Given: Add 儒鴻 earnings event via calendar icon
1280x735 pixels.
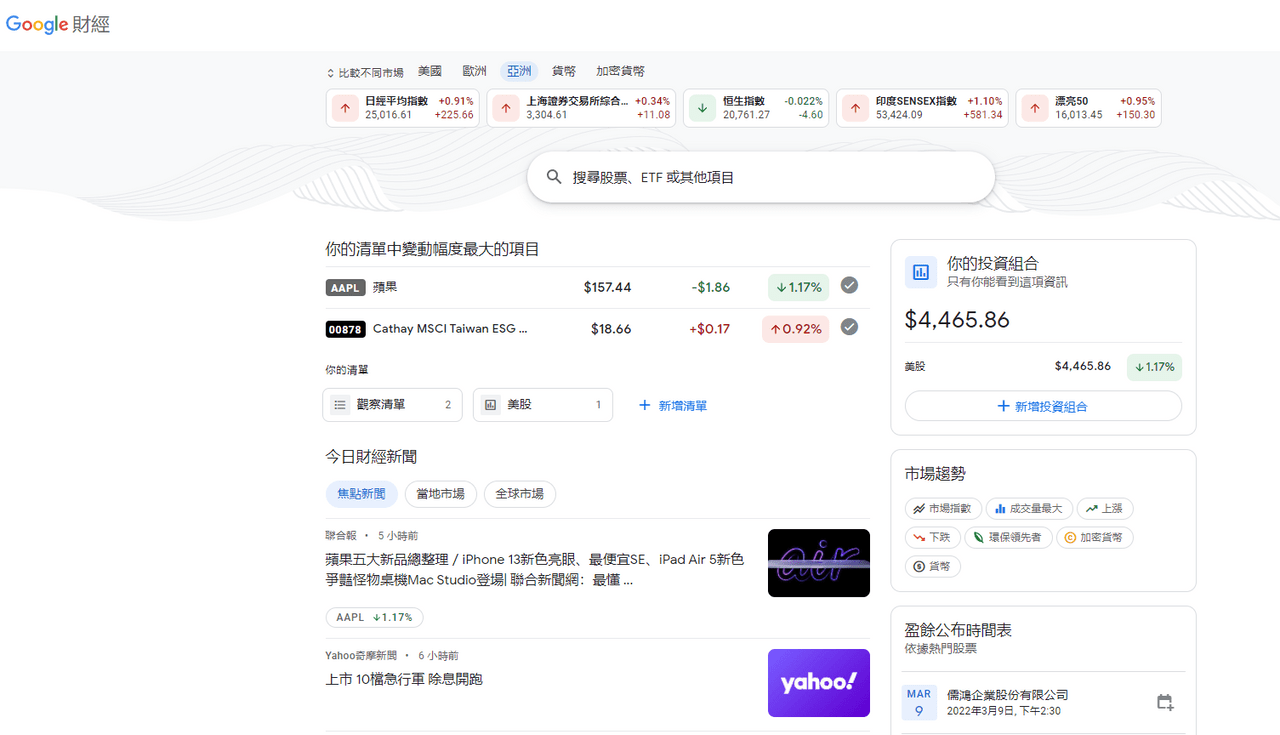Looking at the screenshot, I should pyautogui.click(x=1164, y=701).
